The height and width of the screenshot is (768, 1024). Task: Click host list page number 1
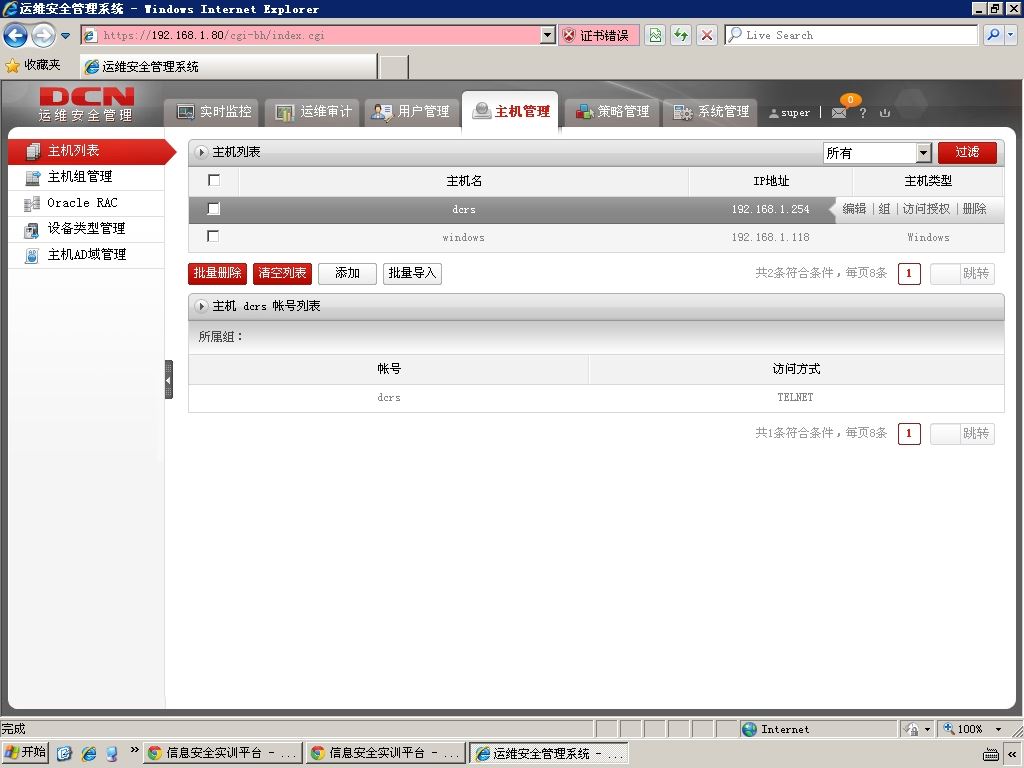point(909,274)
